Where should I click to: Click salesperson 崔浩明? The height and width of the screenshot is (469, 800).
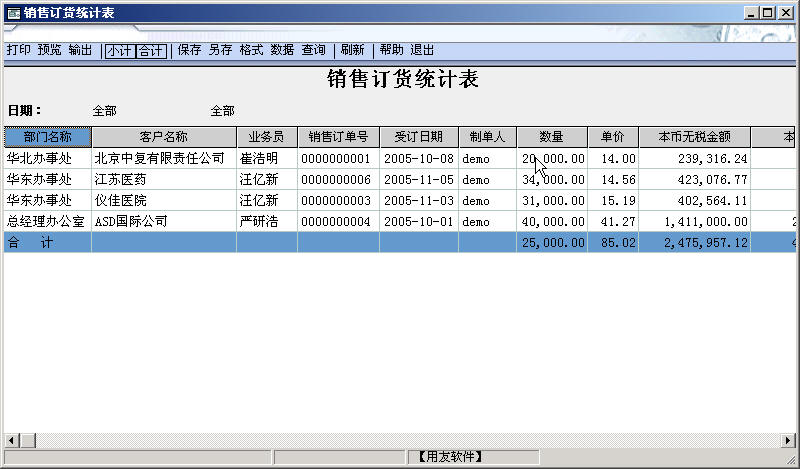point(267,159)
